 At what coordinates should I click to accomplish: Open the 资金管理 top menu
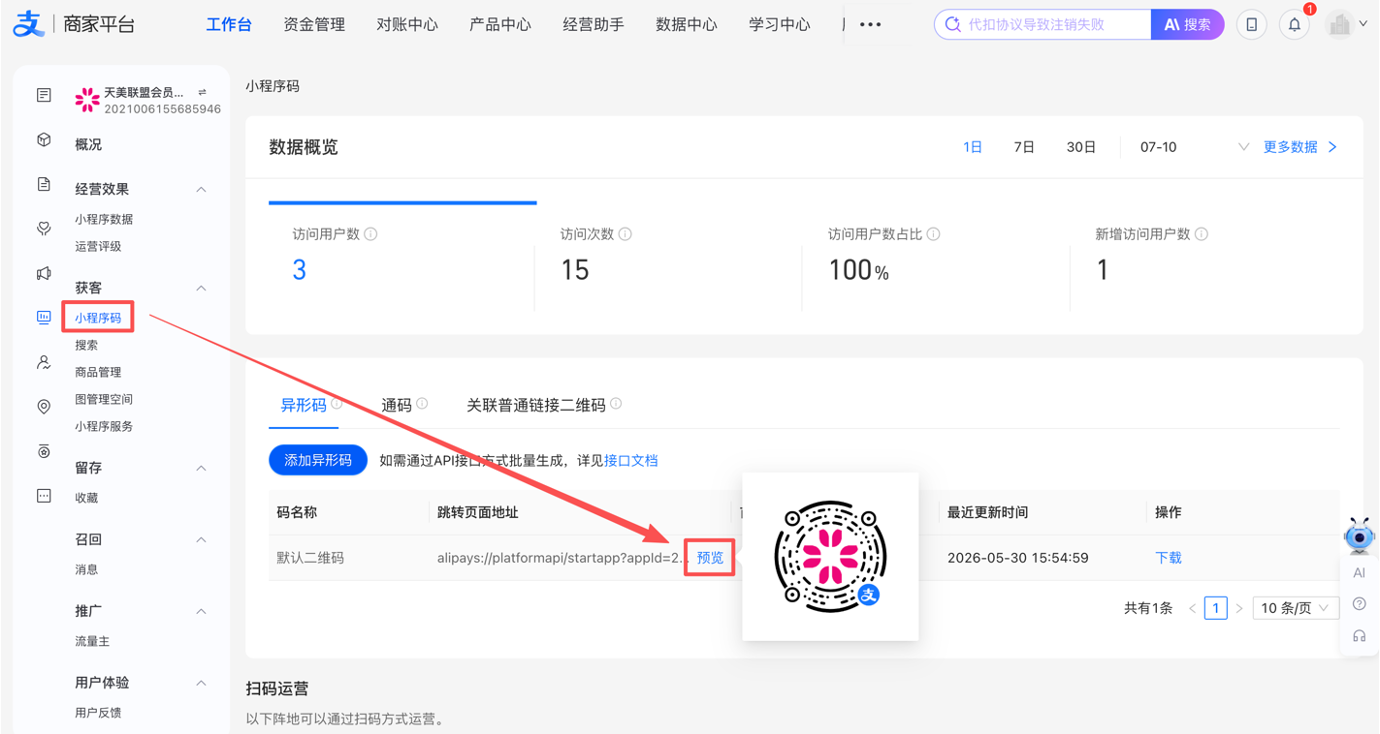[314, 25]
